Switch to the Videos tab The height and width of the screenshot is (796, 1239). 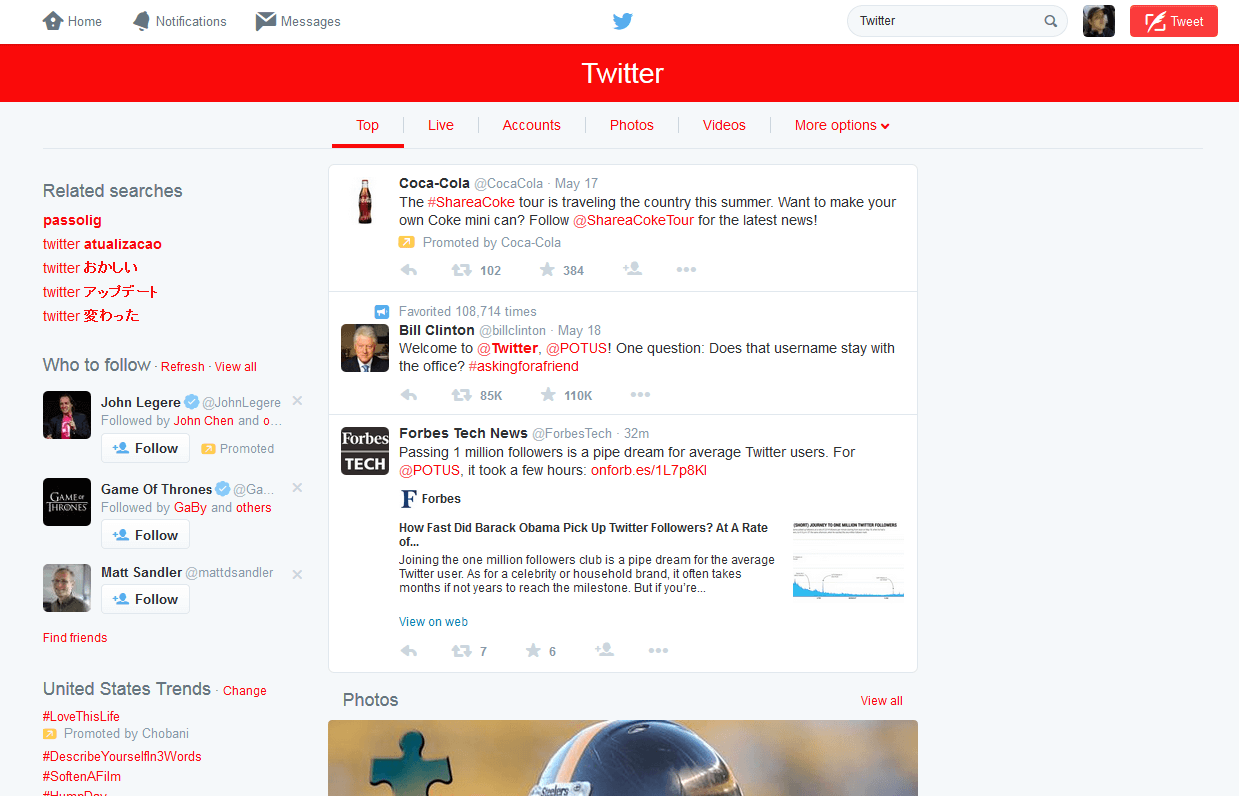[724, 125]
